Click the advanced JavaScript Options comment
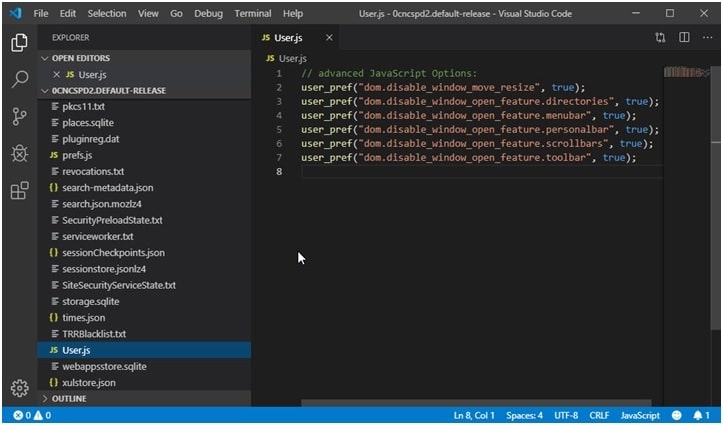This screenshot has height=425, width=723. 389,73
